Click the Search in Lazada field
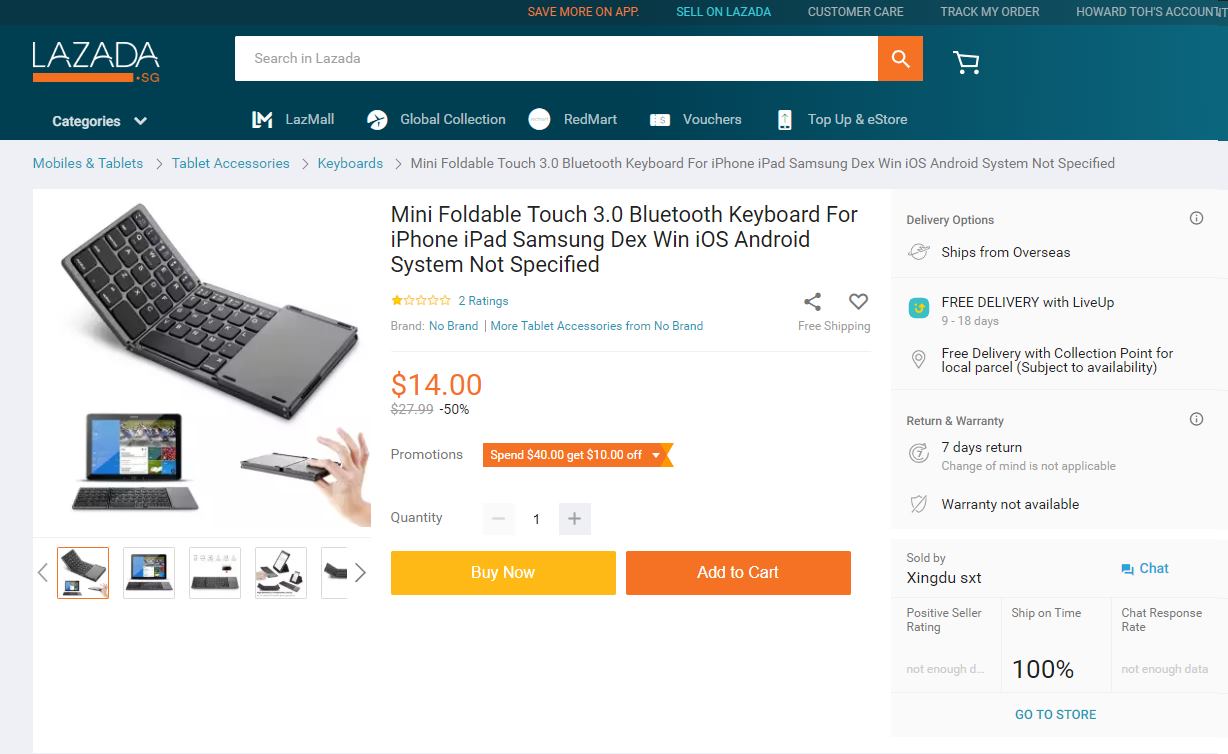The width and height of the screenshot is (1228, 754). [x=555, y=59]
